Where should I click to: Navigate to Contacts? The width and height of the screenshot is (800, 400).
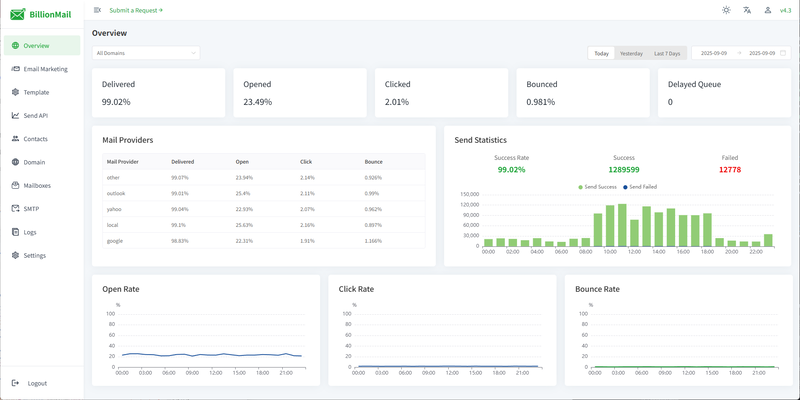pyautogui.click(x=42, y=139)
